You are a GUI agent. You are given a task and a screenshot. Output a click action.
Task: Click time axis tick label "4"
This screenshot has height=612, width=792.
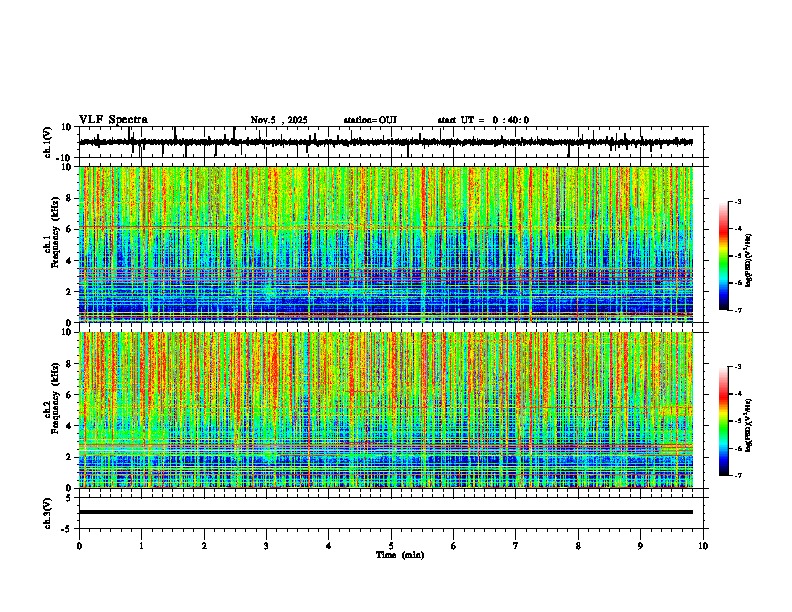[329, 546]
